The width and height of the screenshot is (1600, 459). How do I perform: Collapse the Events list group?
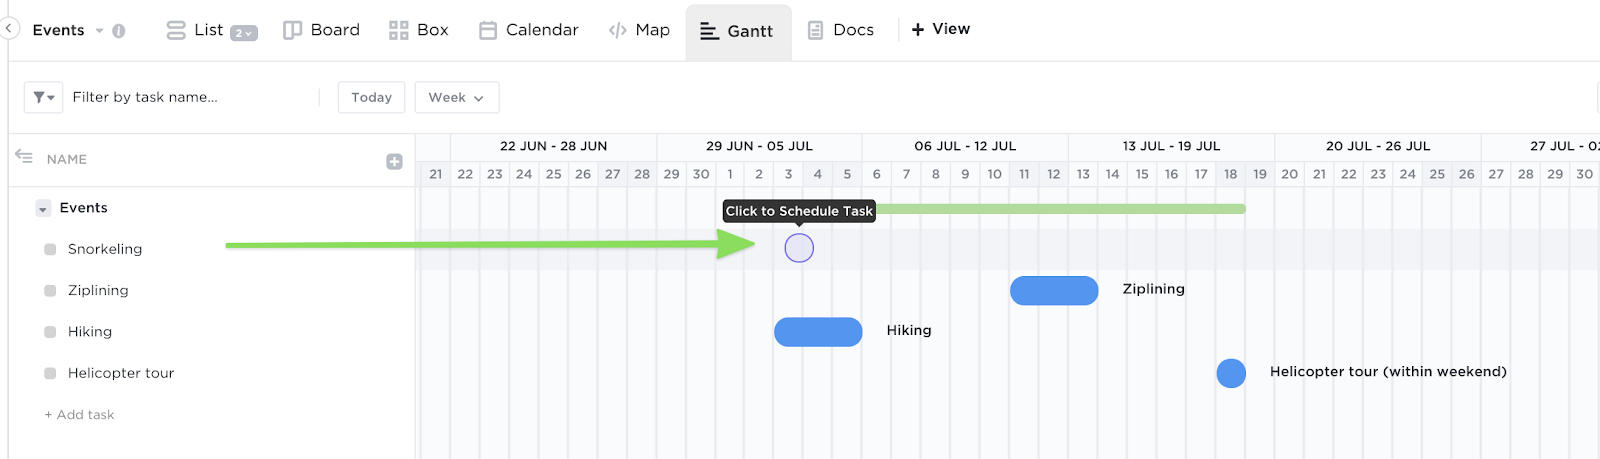[43, 209]
